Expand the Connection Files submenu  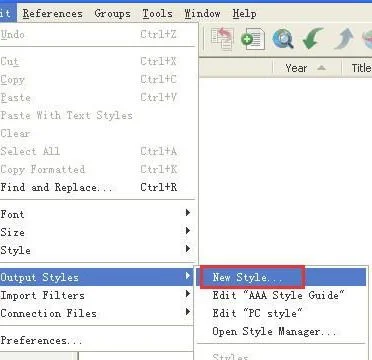(96, 313)
